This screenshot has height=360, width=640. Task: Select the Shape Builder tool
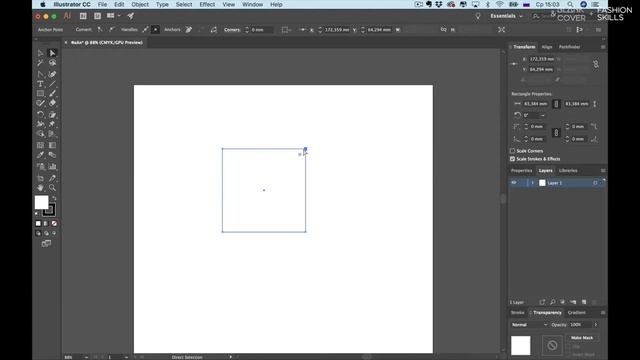click(x=40, y=134)
